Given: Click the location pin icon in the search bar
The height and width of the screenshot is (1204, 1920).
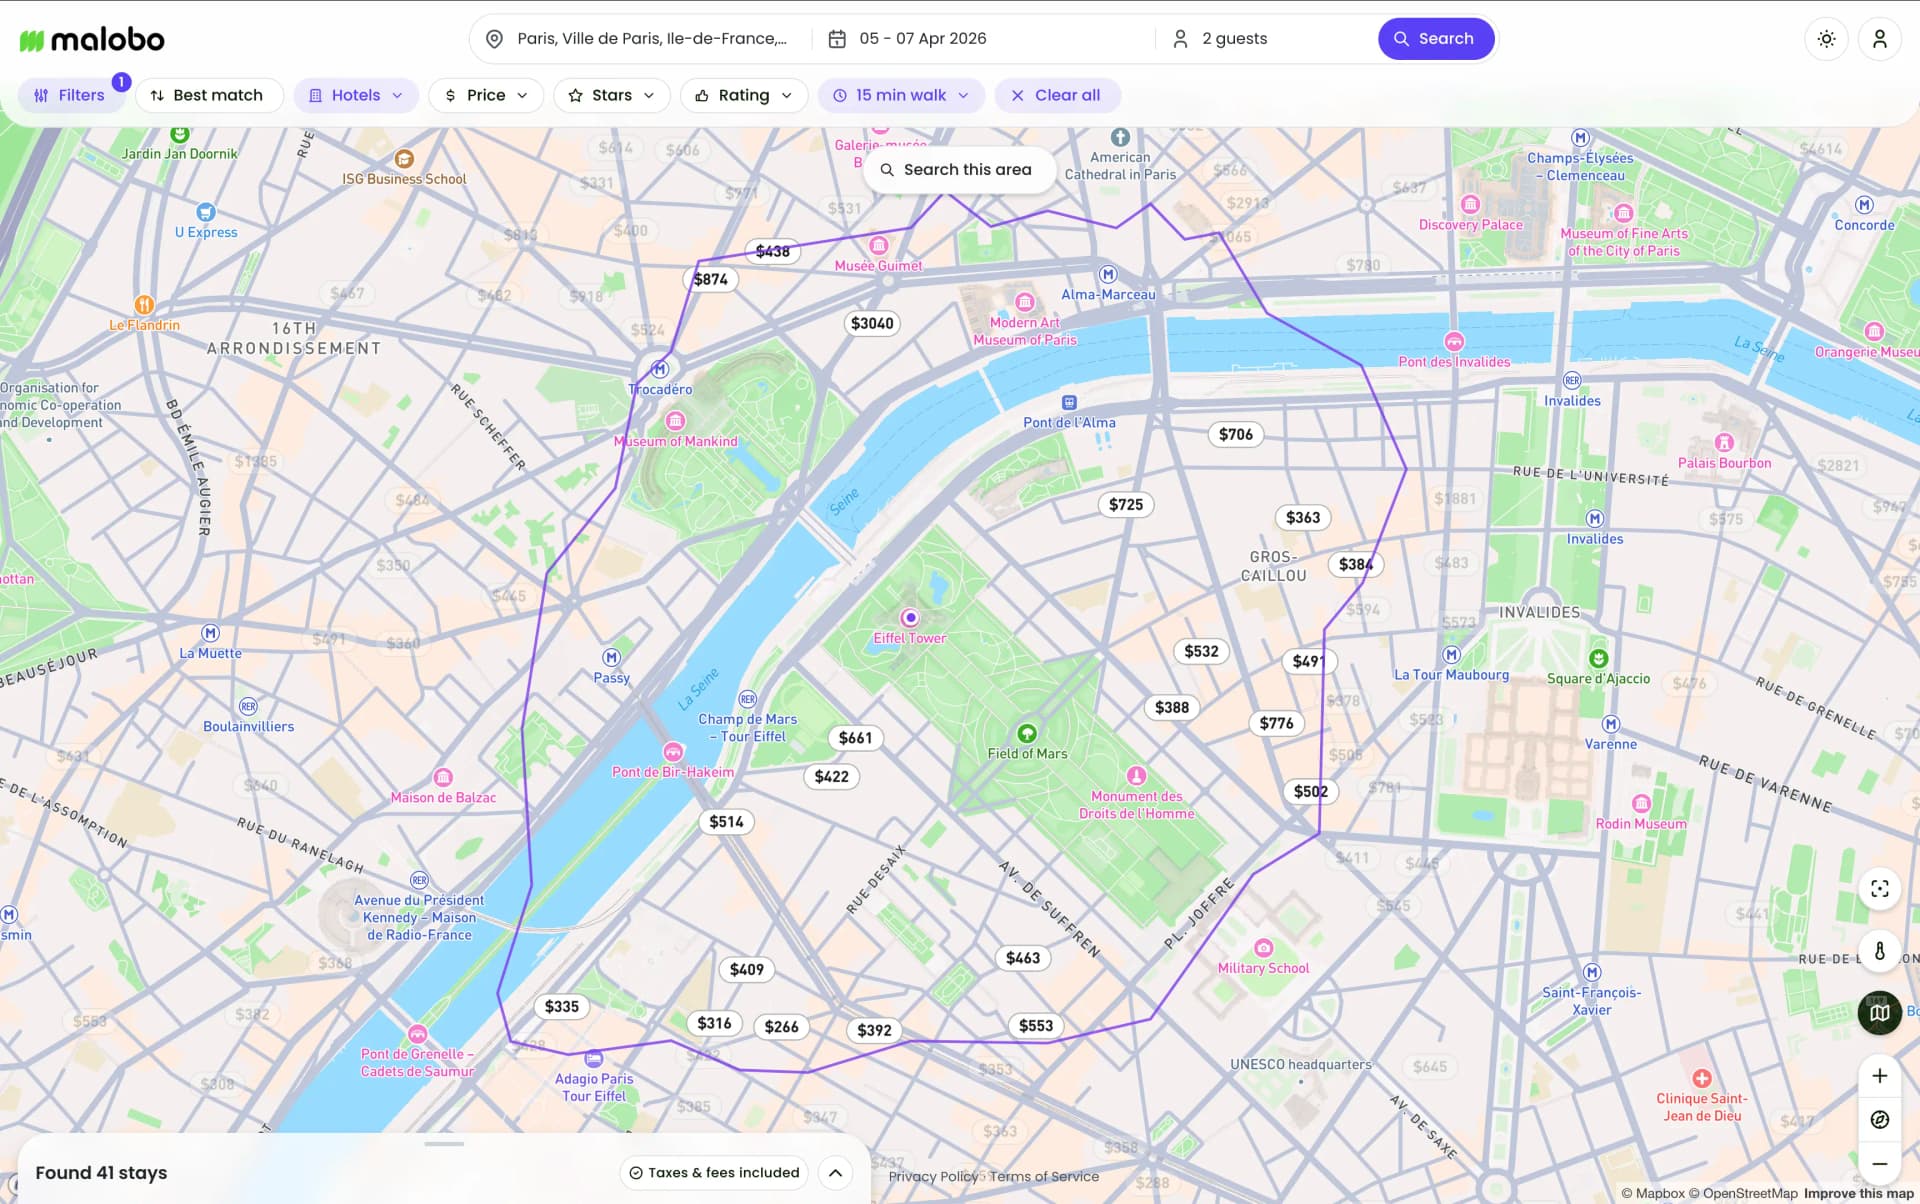Looking at the screenshot, I should [x=493, y=38].
